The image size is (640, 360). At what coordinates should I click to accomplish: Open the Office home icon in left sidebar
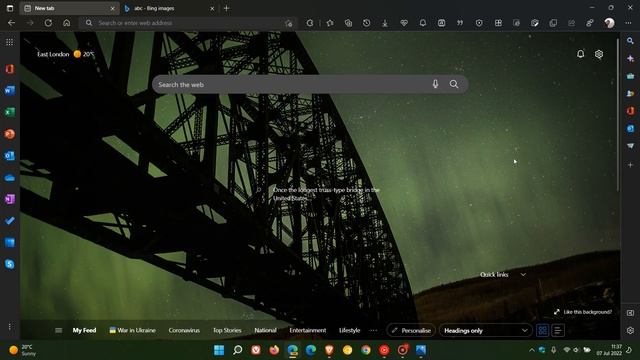coord(9,69)
